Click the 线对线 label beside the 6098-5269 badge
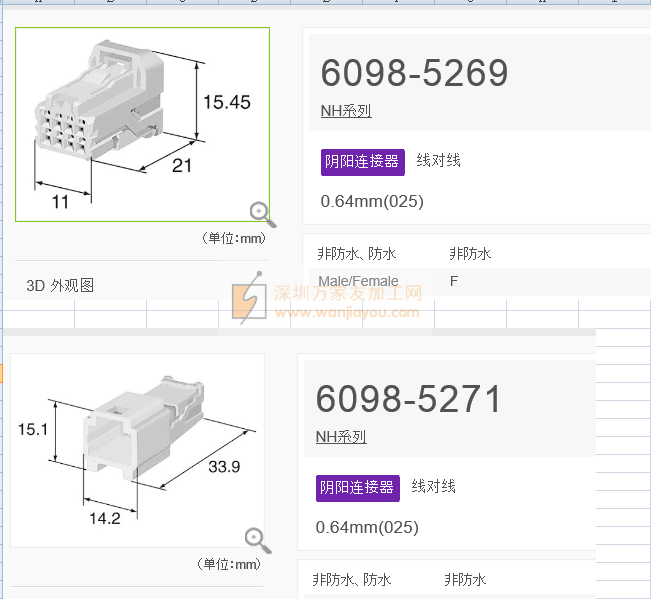The height and width of the screenshot is (599, 651). pos(439,161)
